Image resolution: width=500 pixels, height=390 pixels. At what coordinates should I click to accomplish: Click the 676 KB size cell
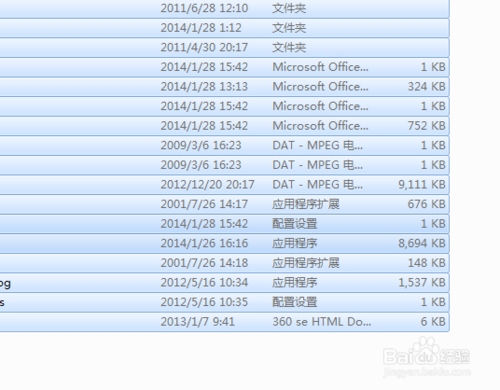(427, 204)
